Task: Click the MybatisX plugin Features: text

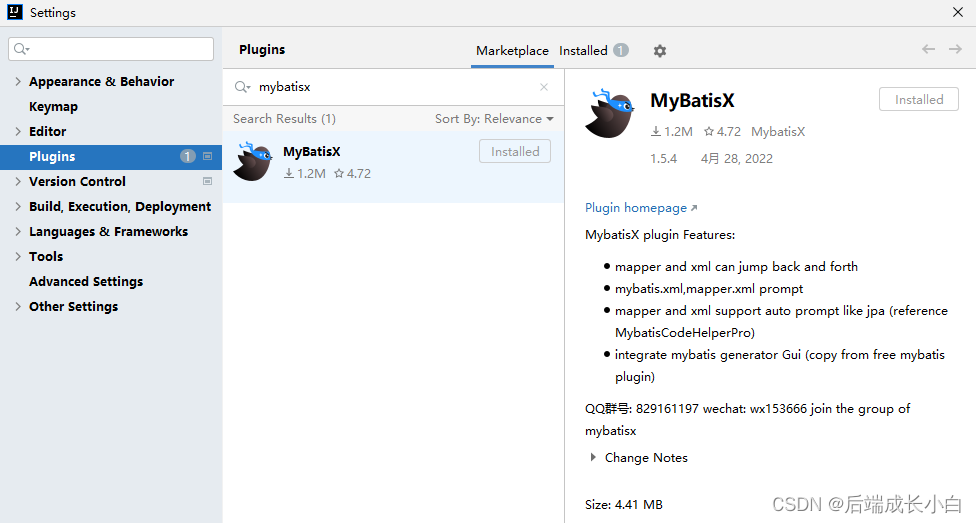Action: coord(660,235)
